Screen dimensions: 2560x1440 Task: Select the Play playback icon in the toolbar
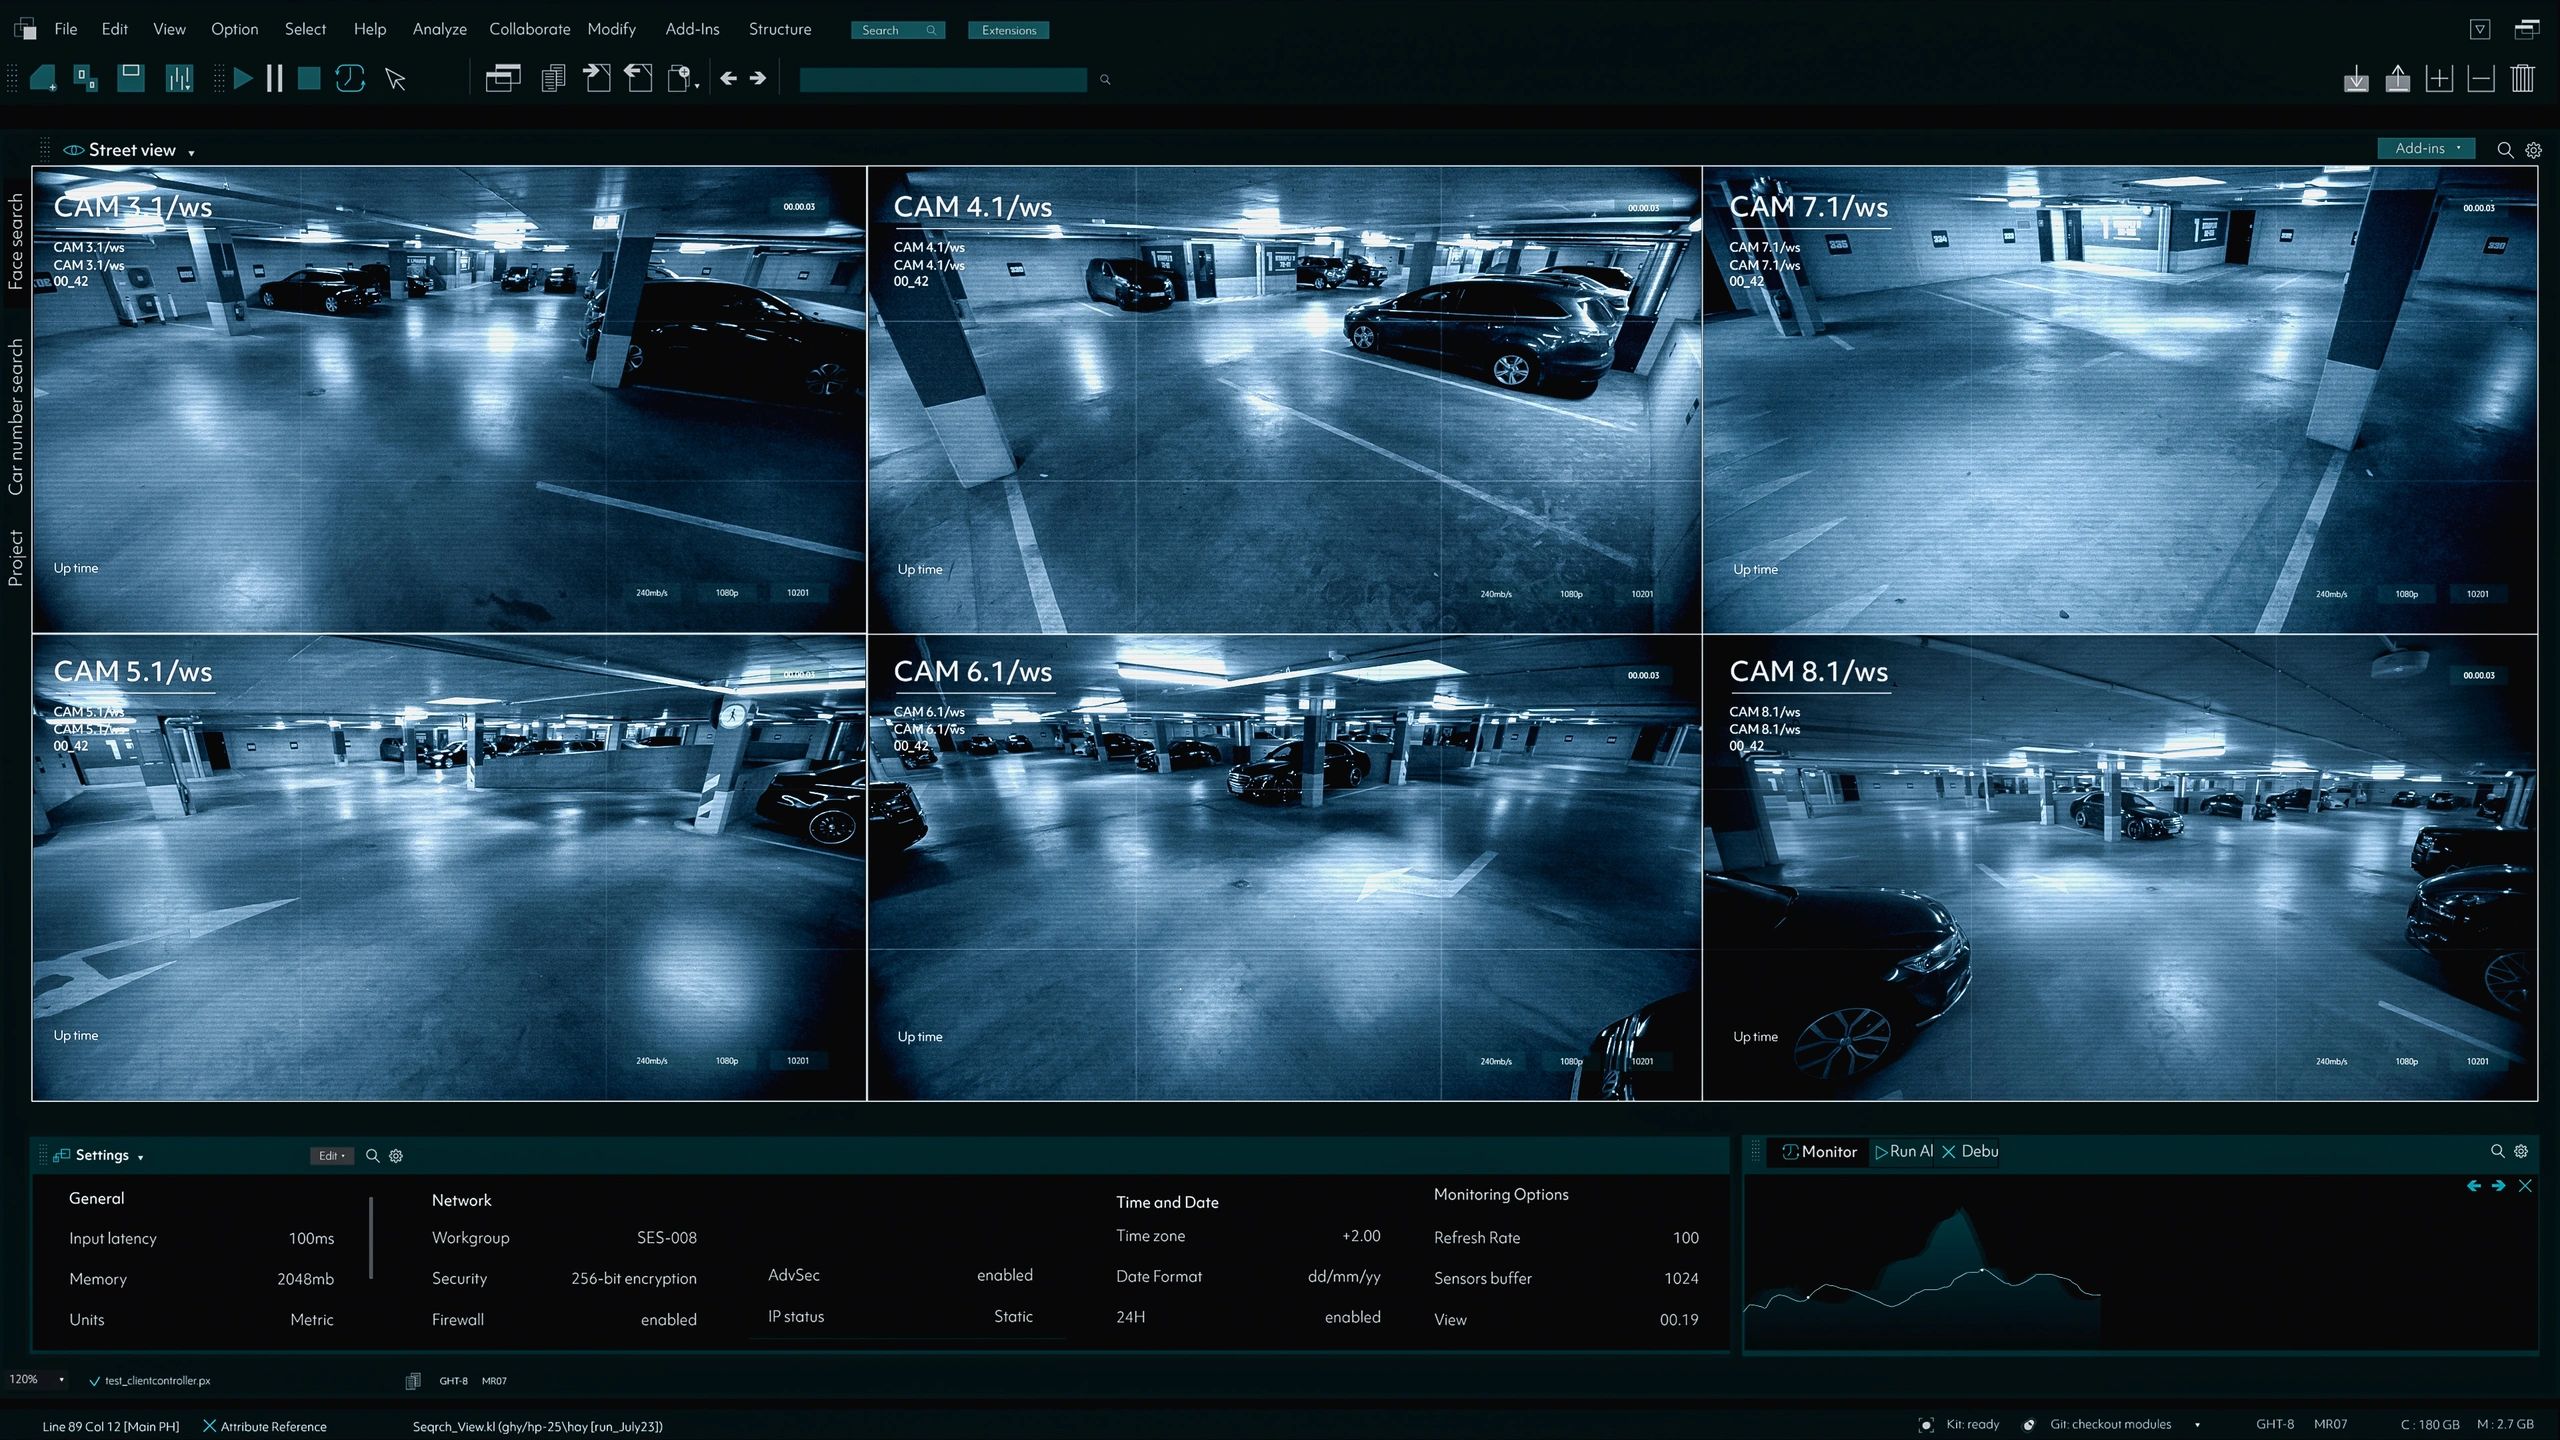[243, 78]
